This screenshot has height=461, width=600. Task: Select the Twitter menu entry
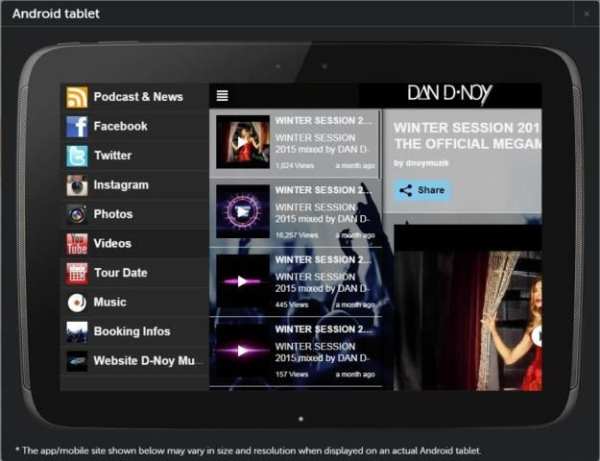[x=135, y=156]
